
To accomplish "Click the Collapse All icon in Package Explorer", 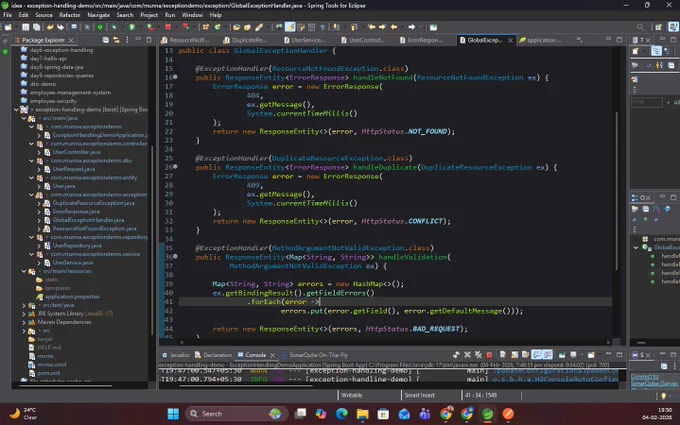I will click(106, 40).
